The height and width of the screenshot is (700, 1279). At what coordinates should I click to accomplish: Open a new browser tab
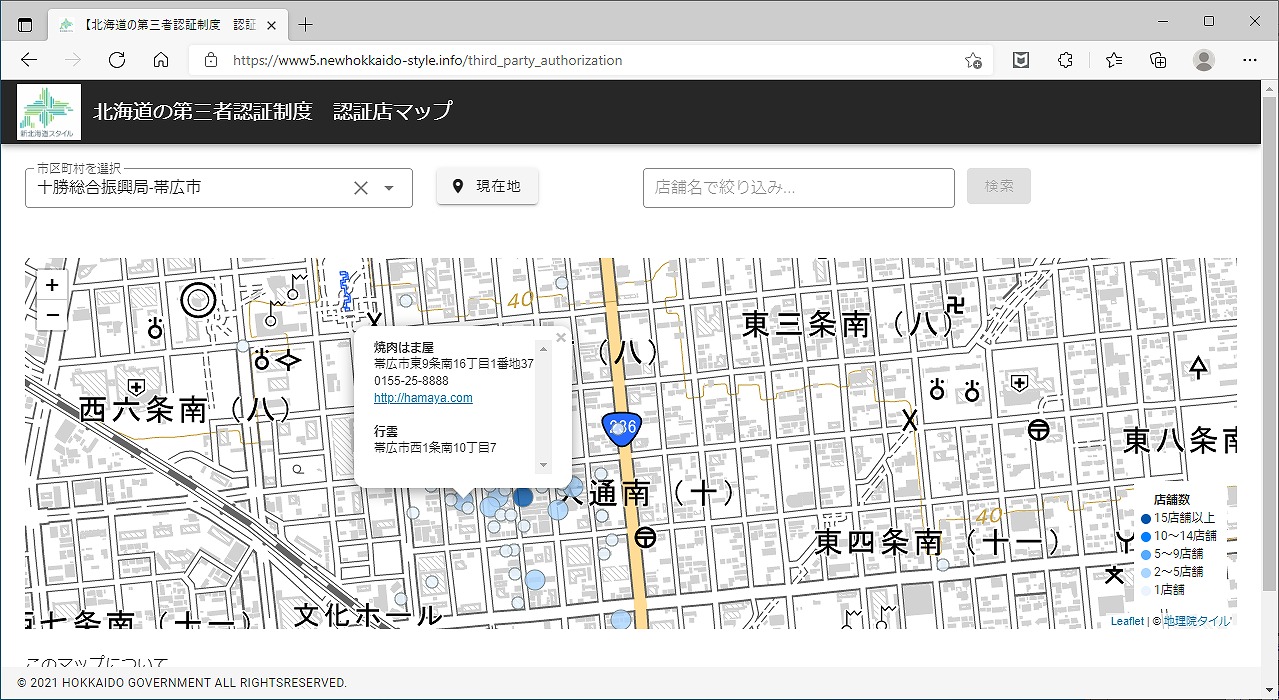(305, 24)
